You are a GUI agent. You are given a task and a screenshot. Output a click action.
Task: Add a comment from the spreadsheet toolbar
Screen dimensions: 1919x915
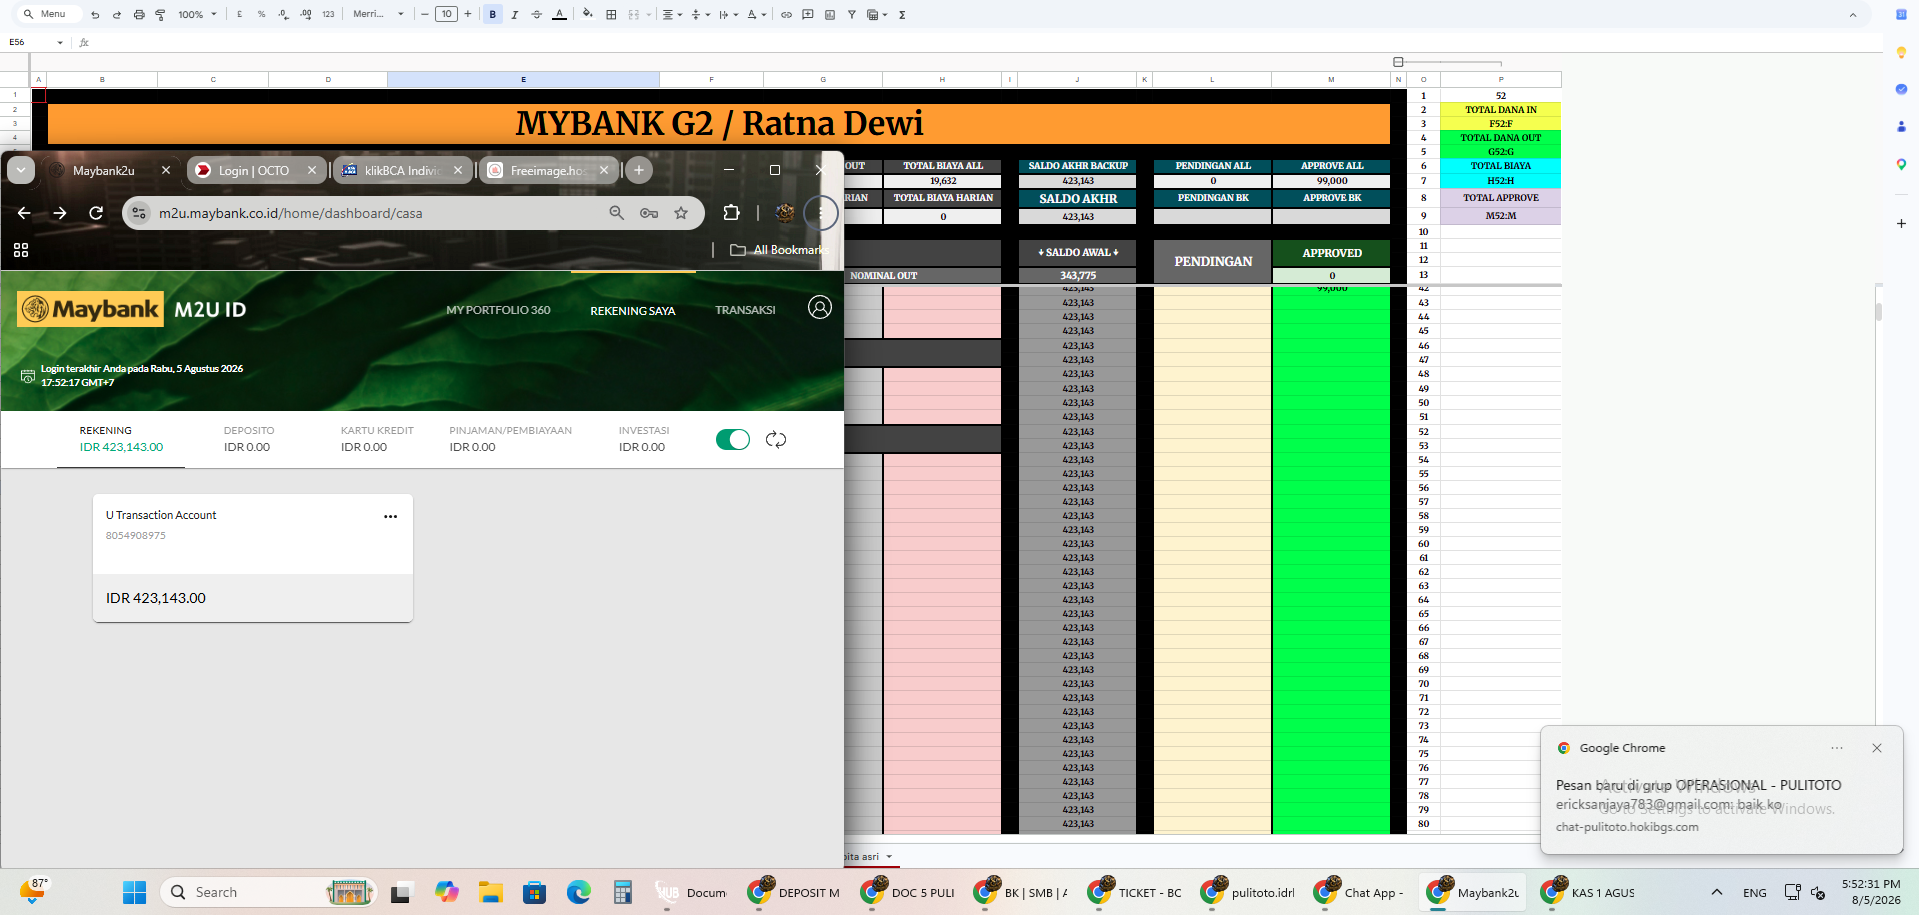808,15
